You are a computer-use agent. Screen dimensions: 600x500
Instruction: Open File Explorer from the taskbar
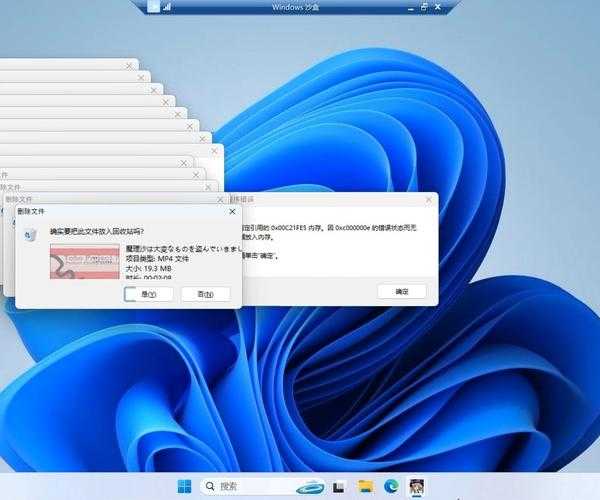tap(366, 487)
